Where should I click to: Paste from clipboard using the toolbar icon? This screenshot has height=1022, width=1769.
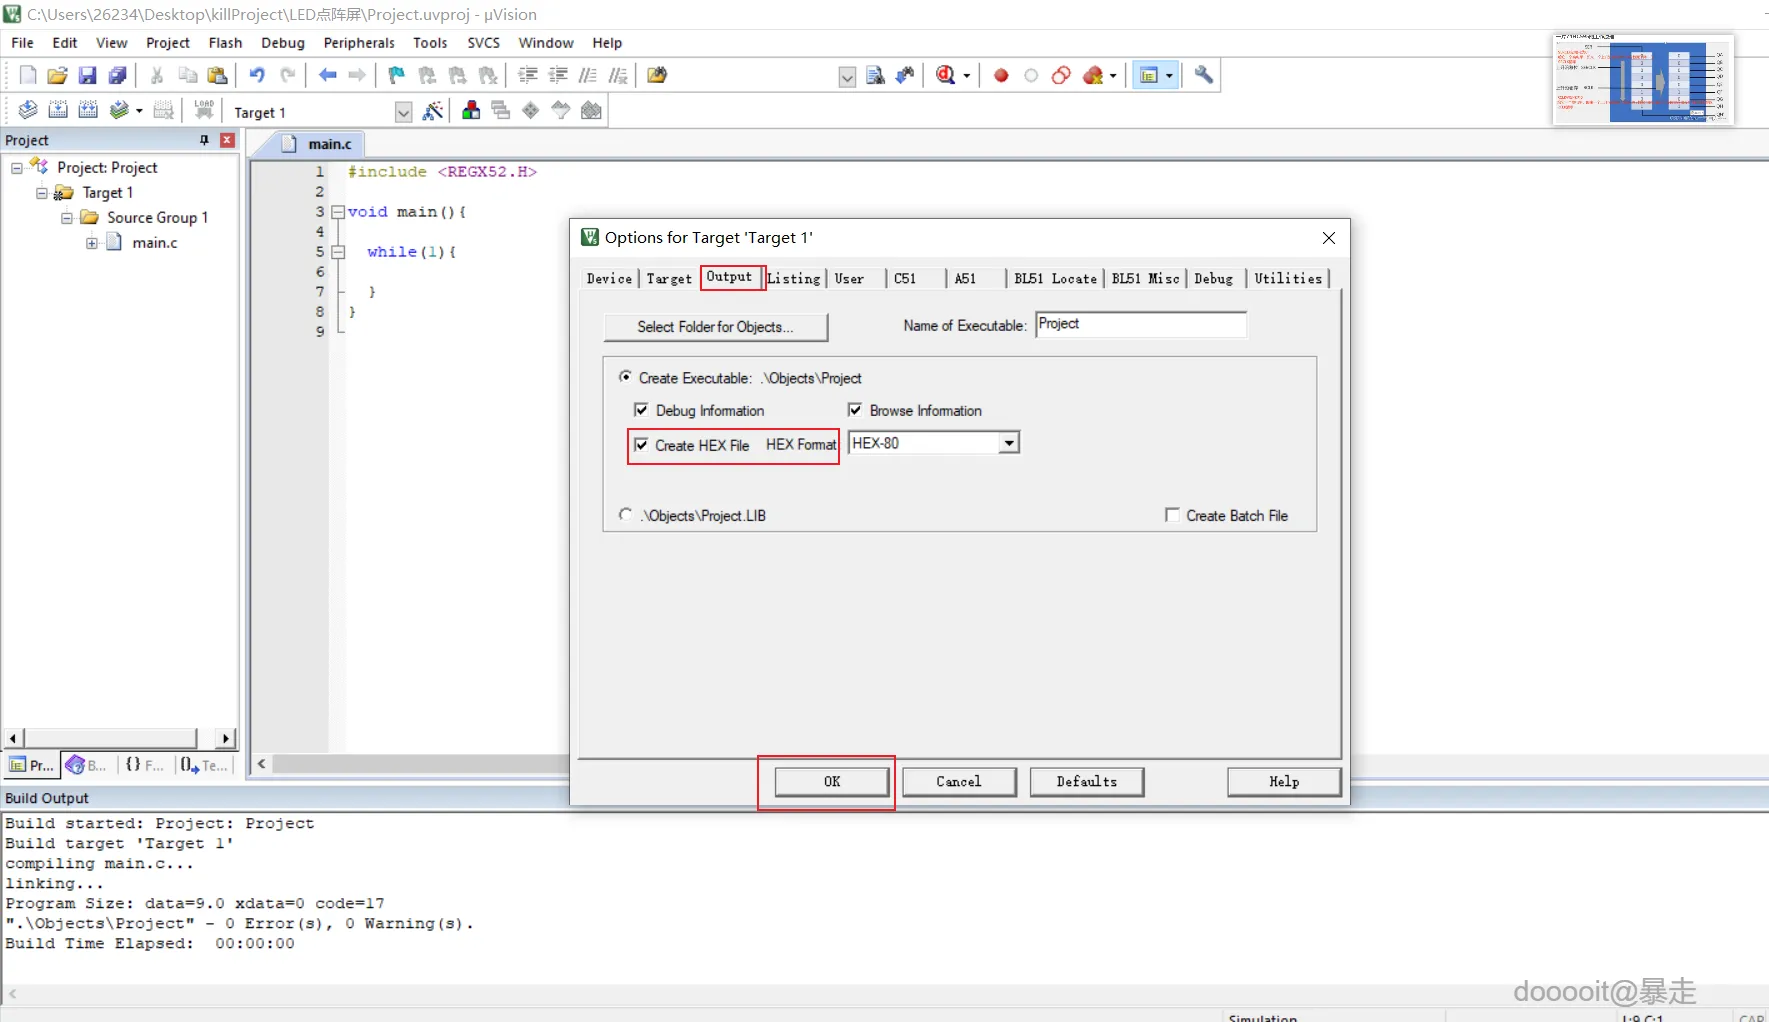[217, 75]
